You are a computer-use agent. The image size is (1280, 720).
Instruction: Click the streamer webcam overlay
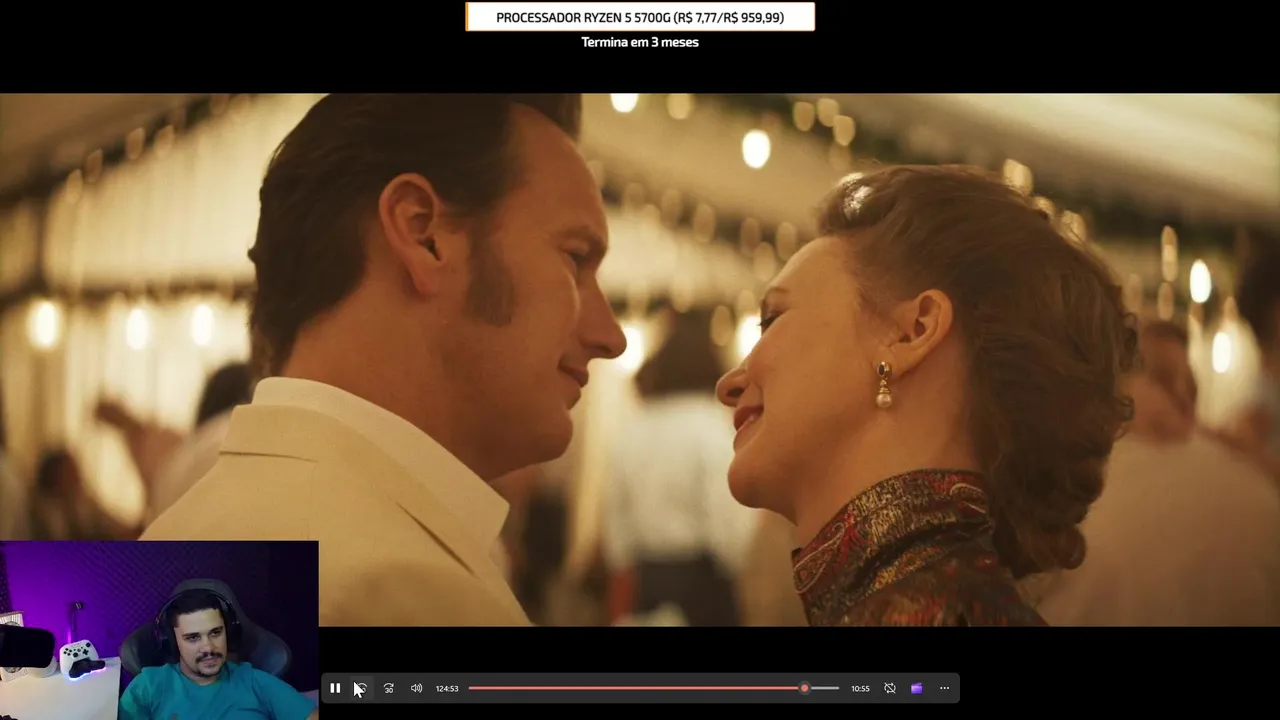click(159, 630)
